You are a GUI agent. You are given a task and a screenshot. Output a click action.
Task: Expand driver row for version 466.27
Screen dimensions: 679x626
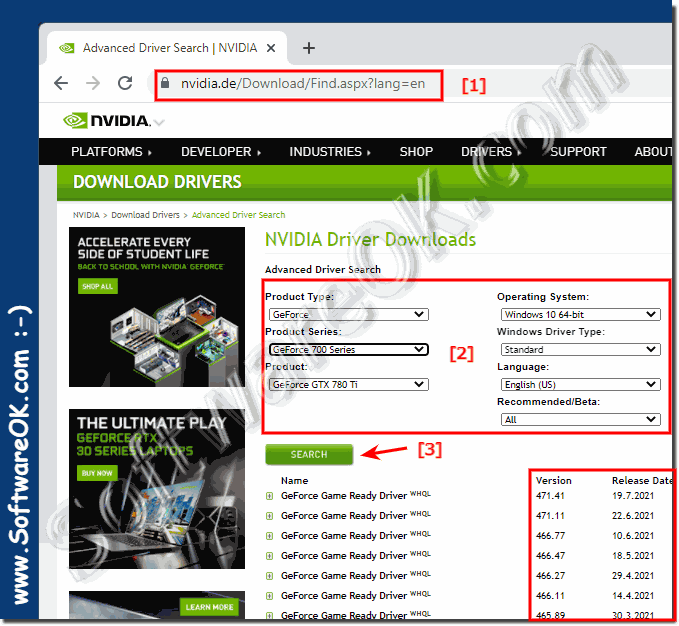click(269, 576)
